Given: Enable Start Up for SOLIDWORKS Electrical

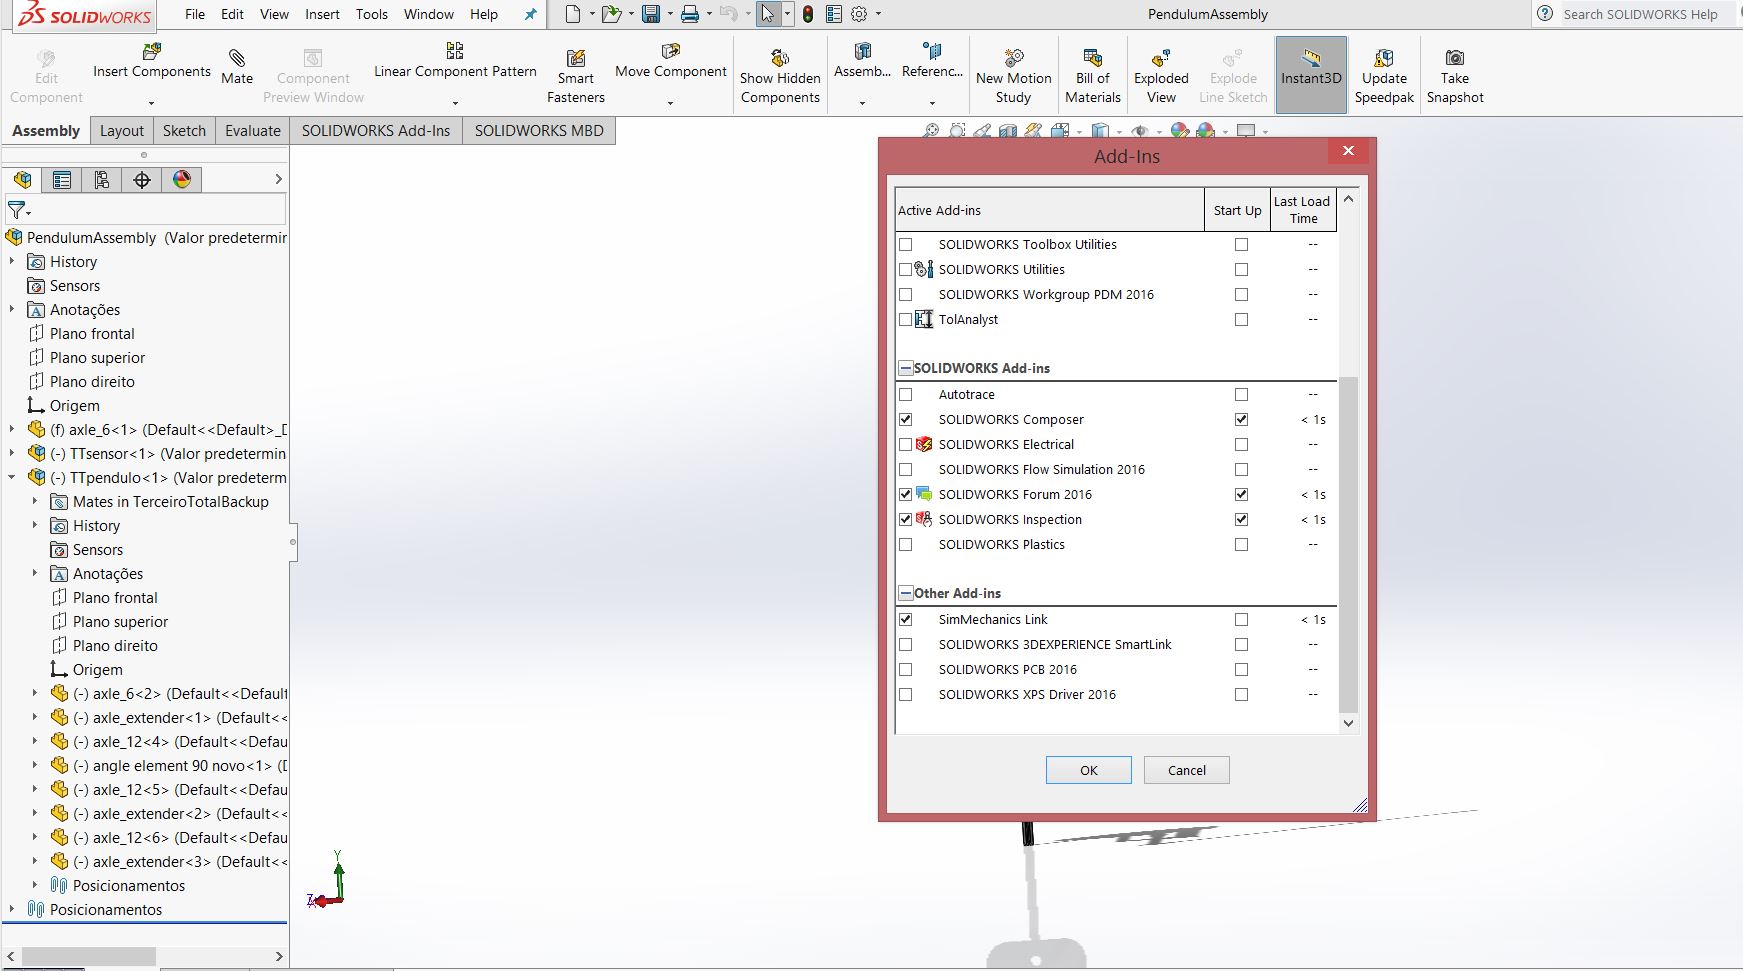Looking at the screenshot, I should click(1241, 444).
